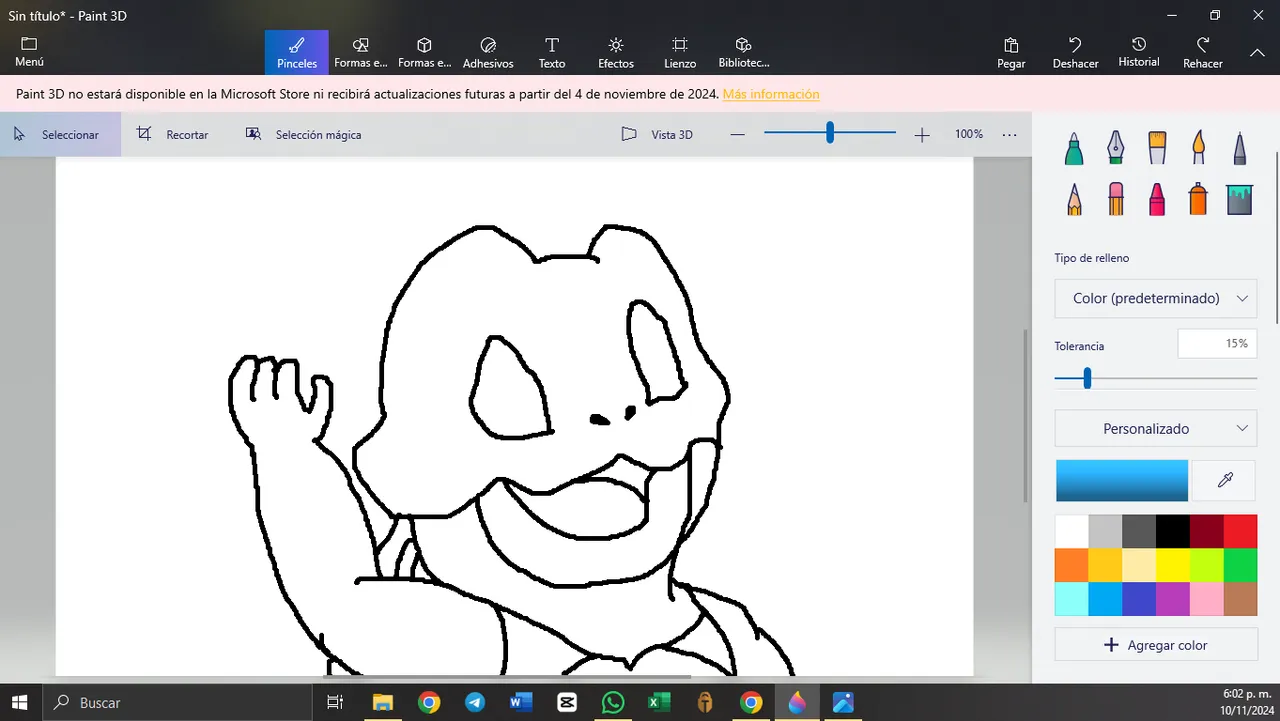Expand the Personalizado dropdown
The image size is (1280, 721).
[1156, 428]
